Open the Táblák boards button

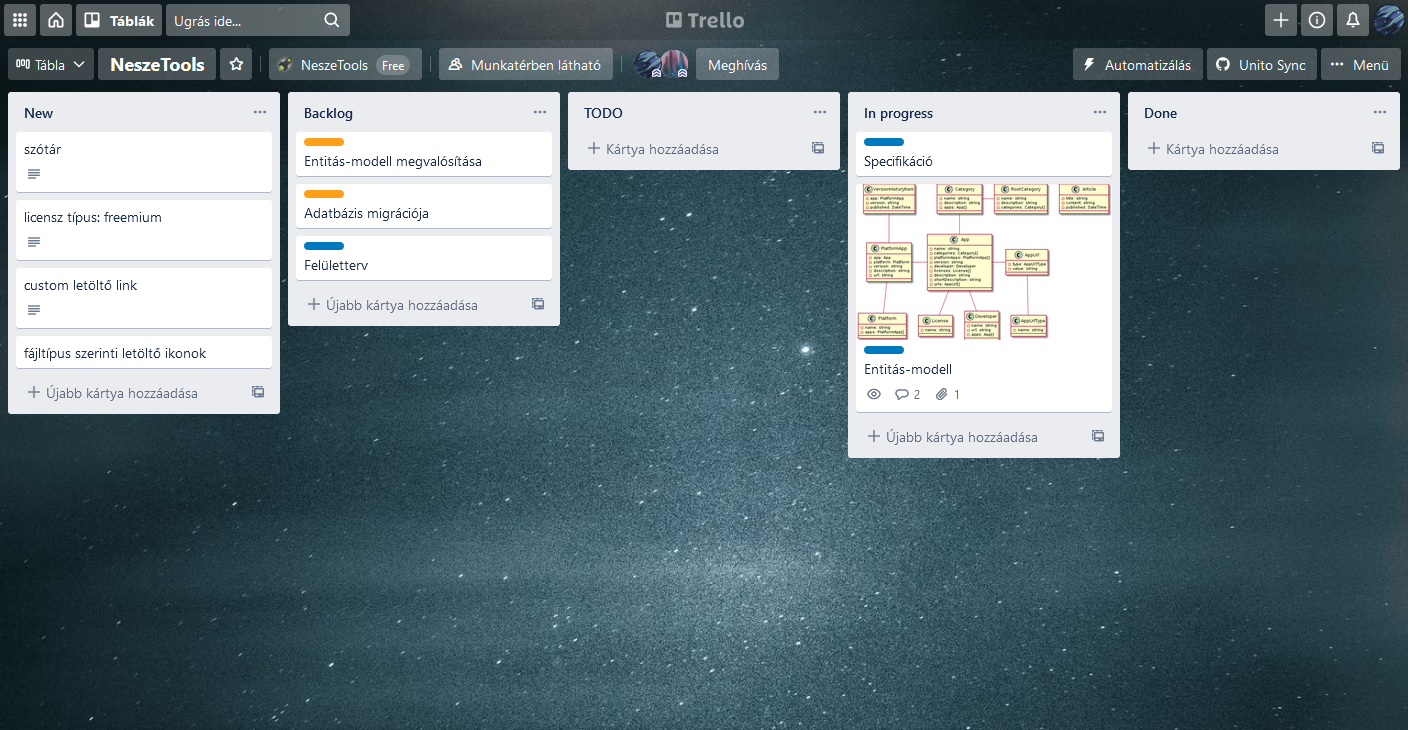119,20
